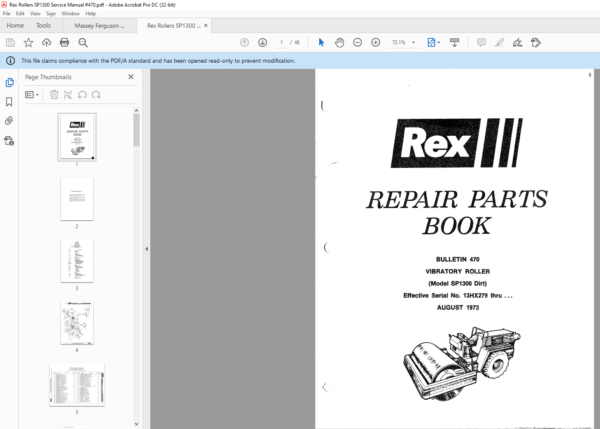Rotate page thumbnails clockwise

click(96, 94)
